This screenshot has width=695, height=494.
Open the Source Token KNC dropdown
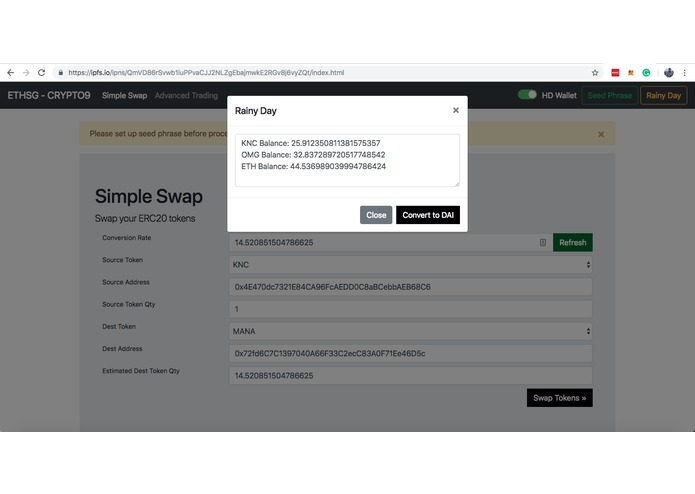pyautogui.click(x=410, y=265)
